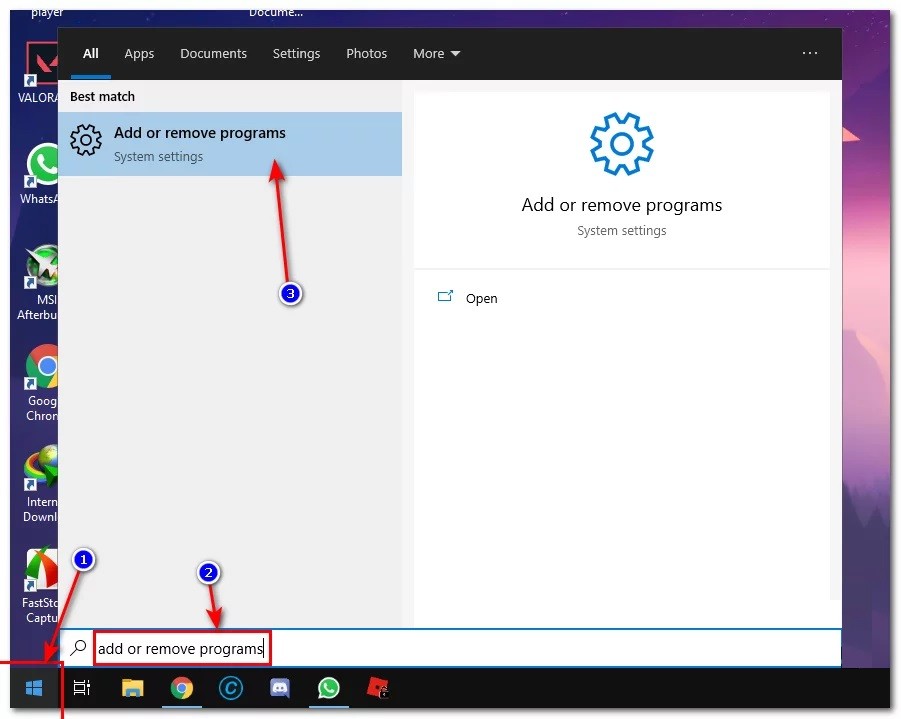The image size is (901, 719).
Task: Open Task View in the taskbar
Action: 82,687
